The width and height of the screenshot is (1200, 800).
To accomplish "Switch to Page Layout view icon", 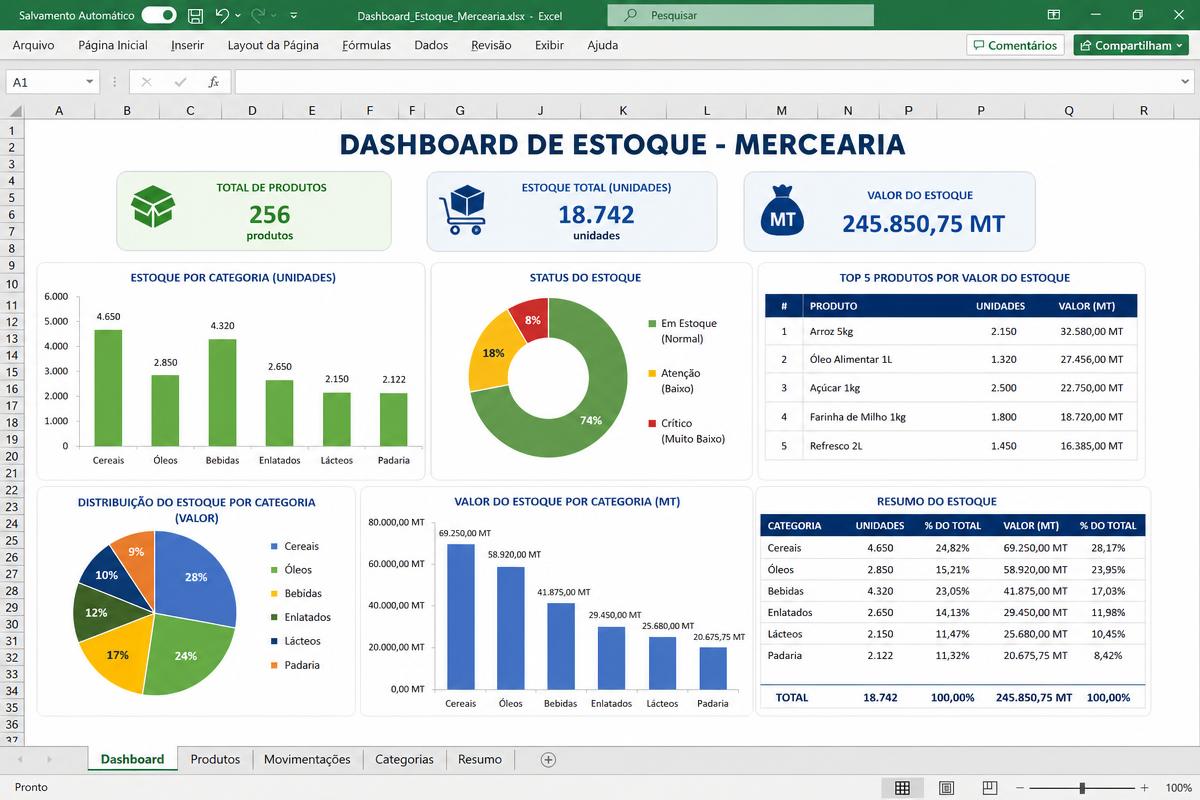I will [946, 788].
